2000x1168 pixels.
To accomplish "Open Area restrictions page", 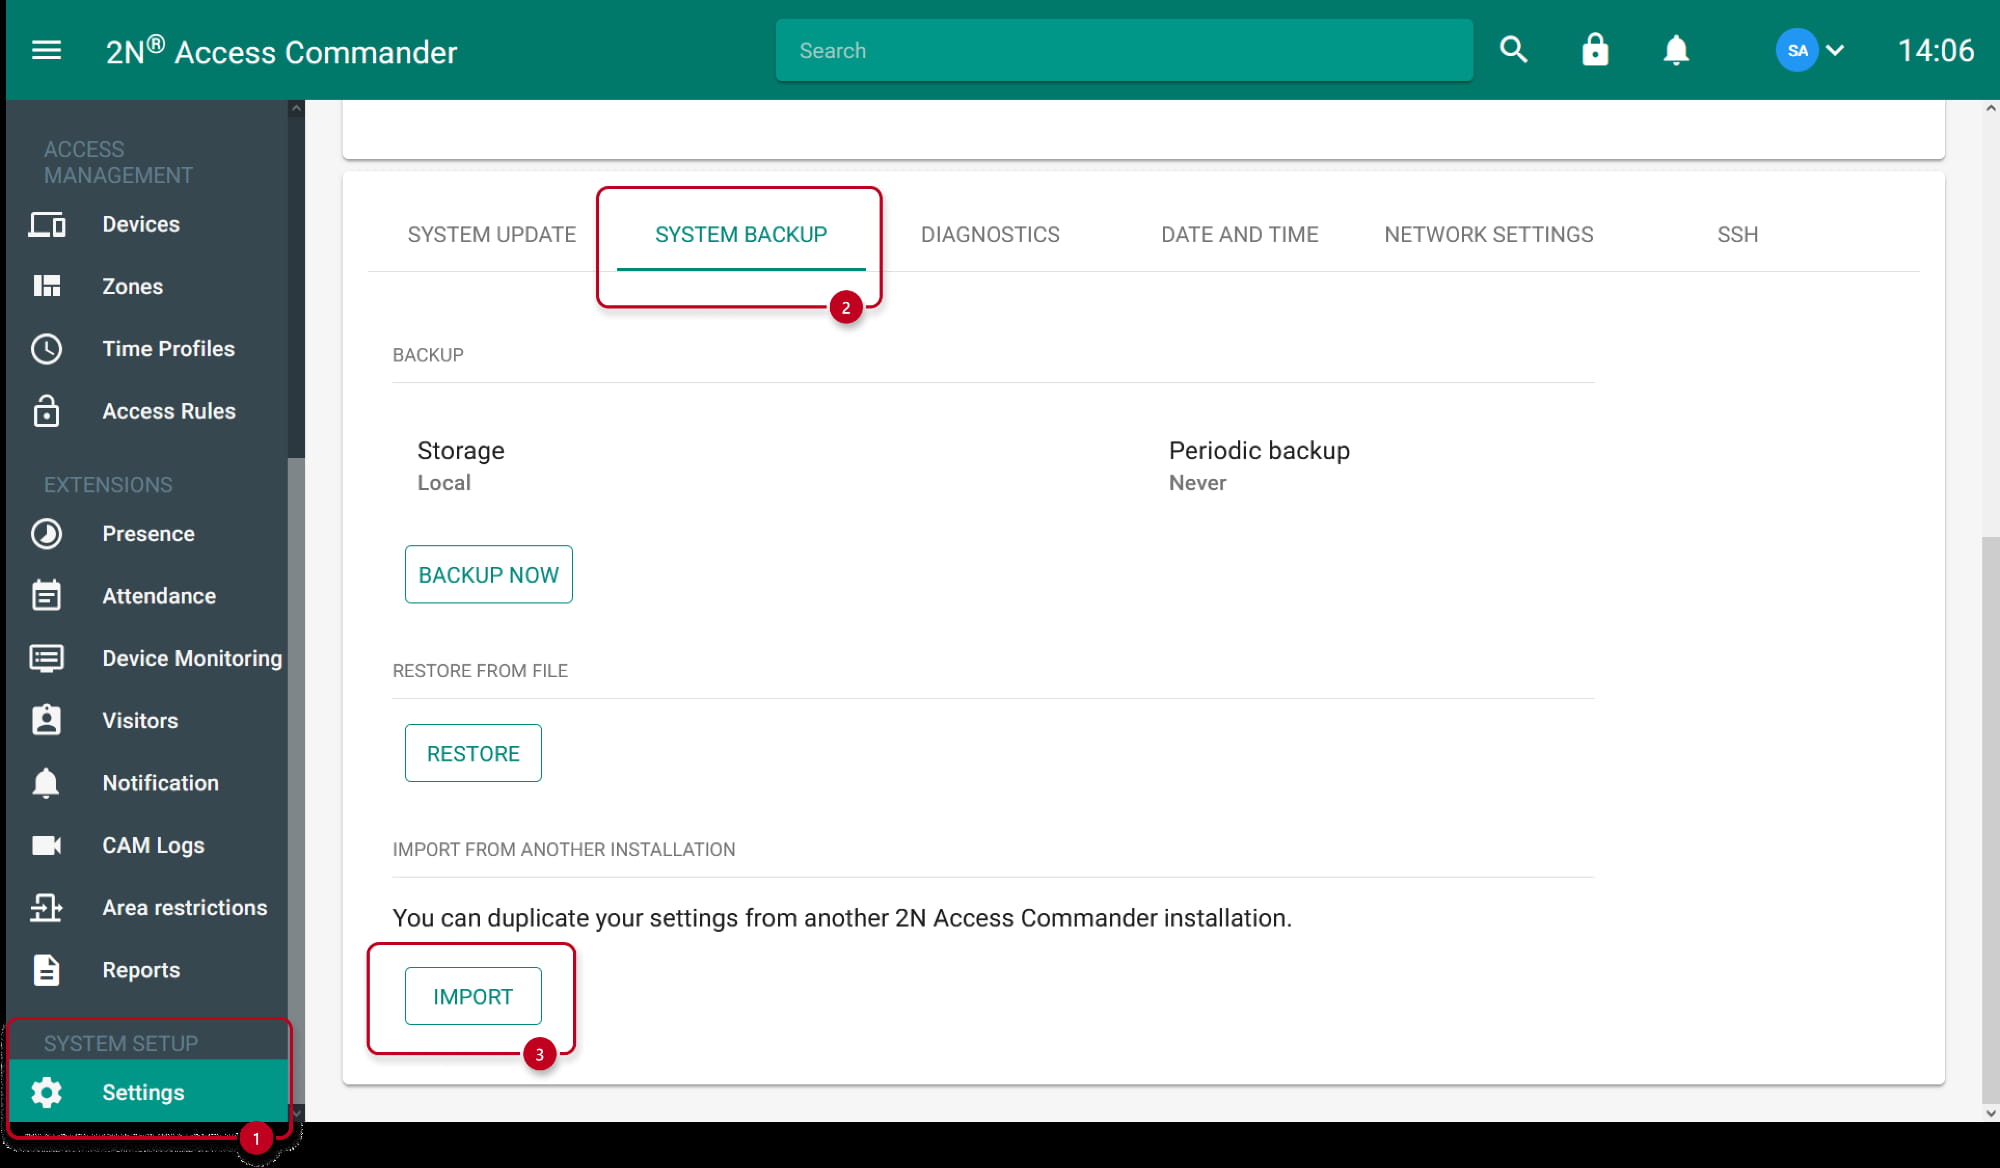I will click(147, 907).
